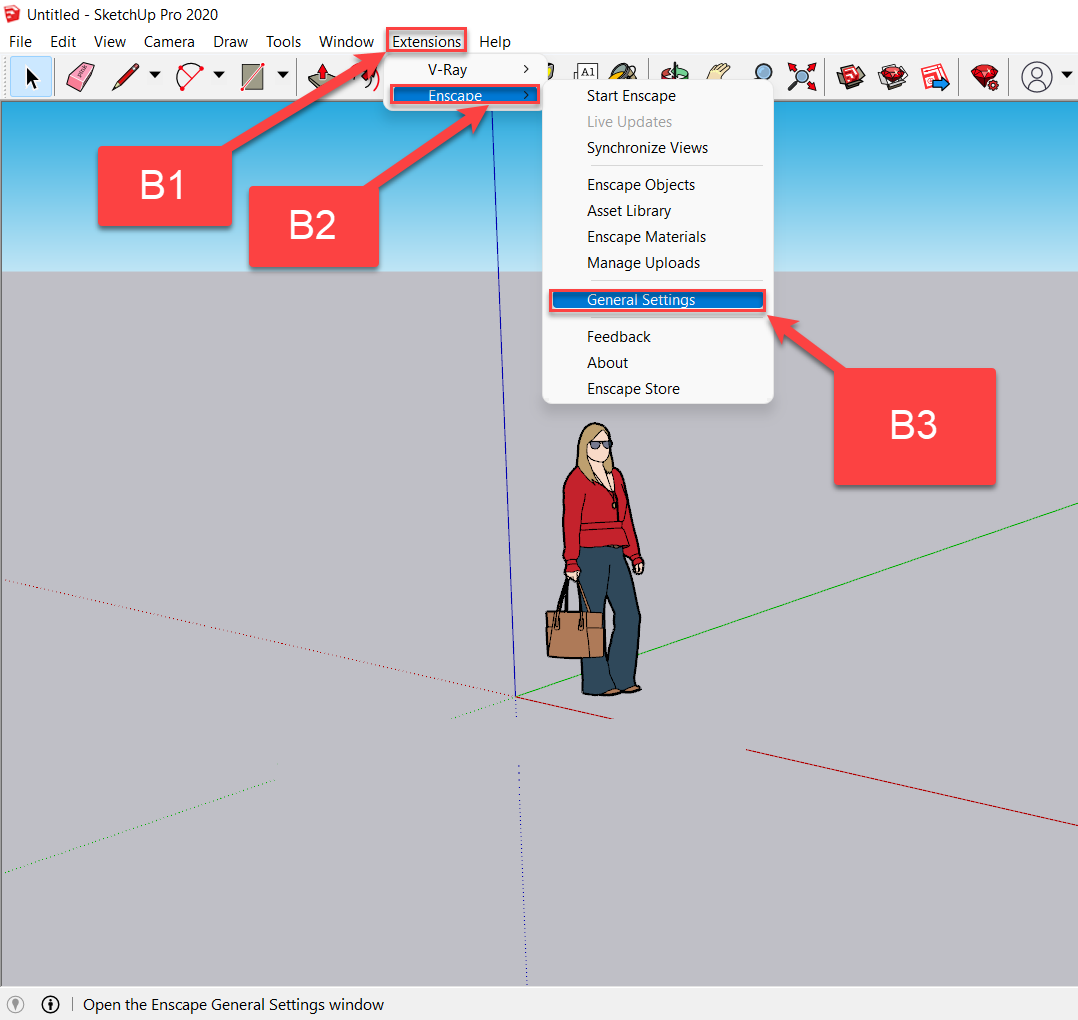Image resolution: width=1078 pixels, height=1020 pixels.
Task: Open the Extensions menu
Action: pos(426,41)
